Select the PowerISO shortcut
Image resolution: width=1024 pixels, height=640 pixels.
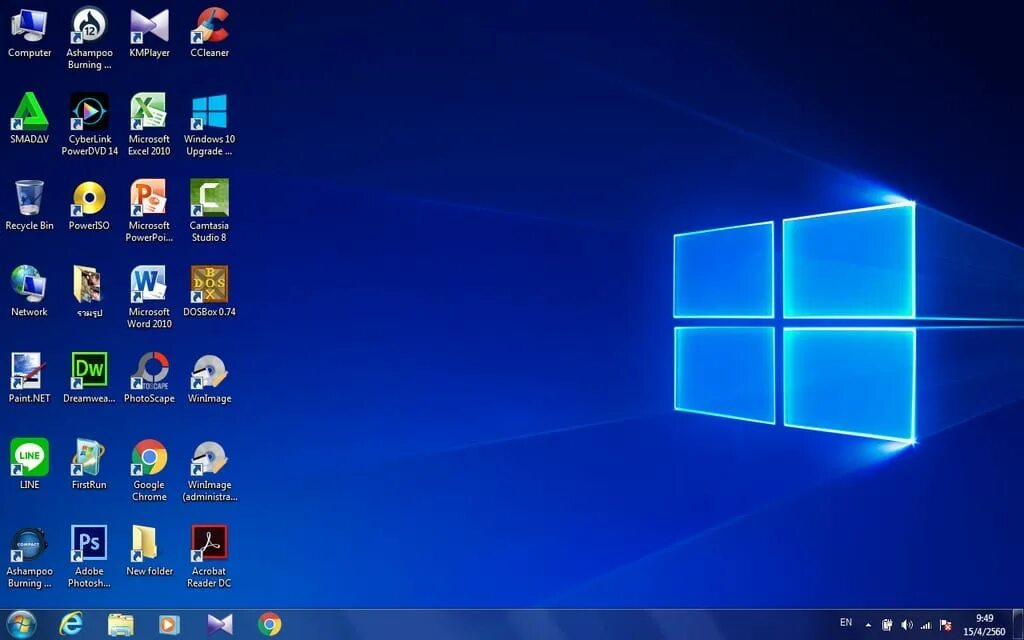click(x=89, y=206)
